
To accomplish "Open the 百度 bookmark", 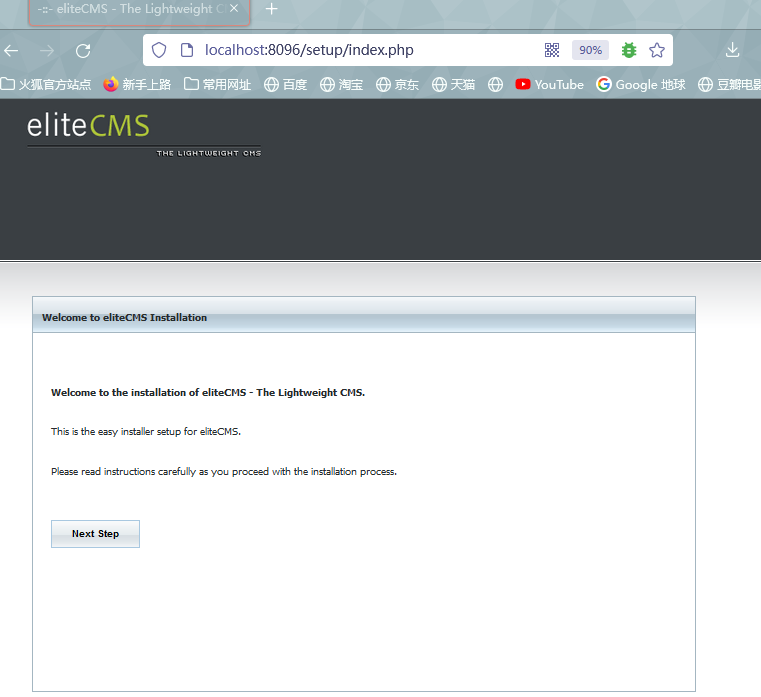I will (x=285, y=84).
